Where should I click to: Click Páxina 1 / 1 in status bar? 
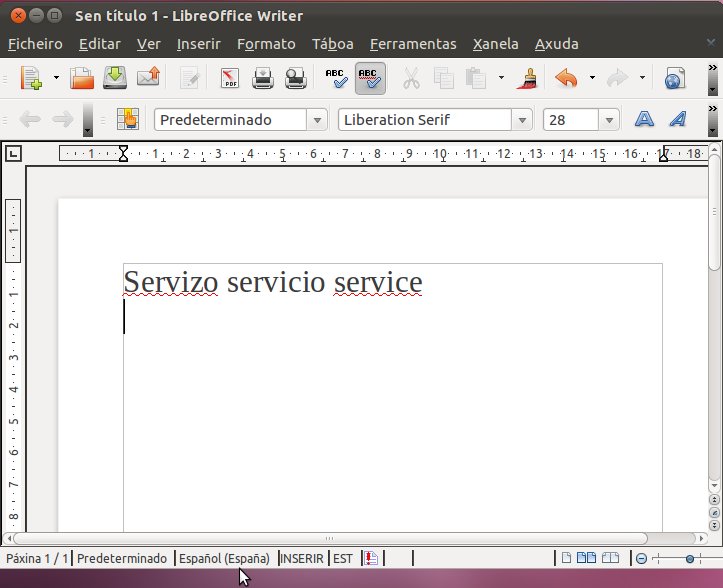coord(36,558)
